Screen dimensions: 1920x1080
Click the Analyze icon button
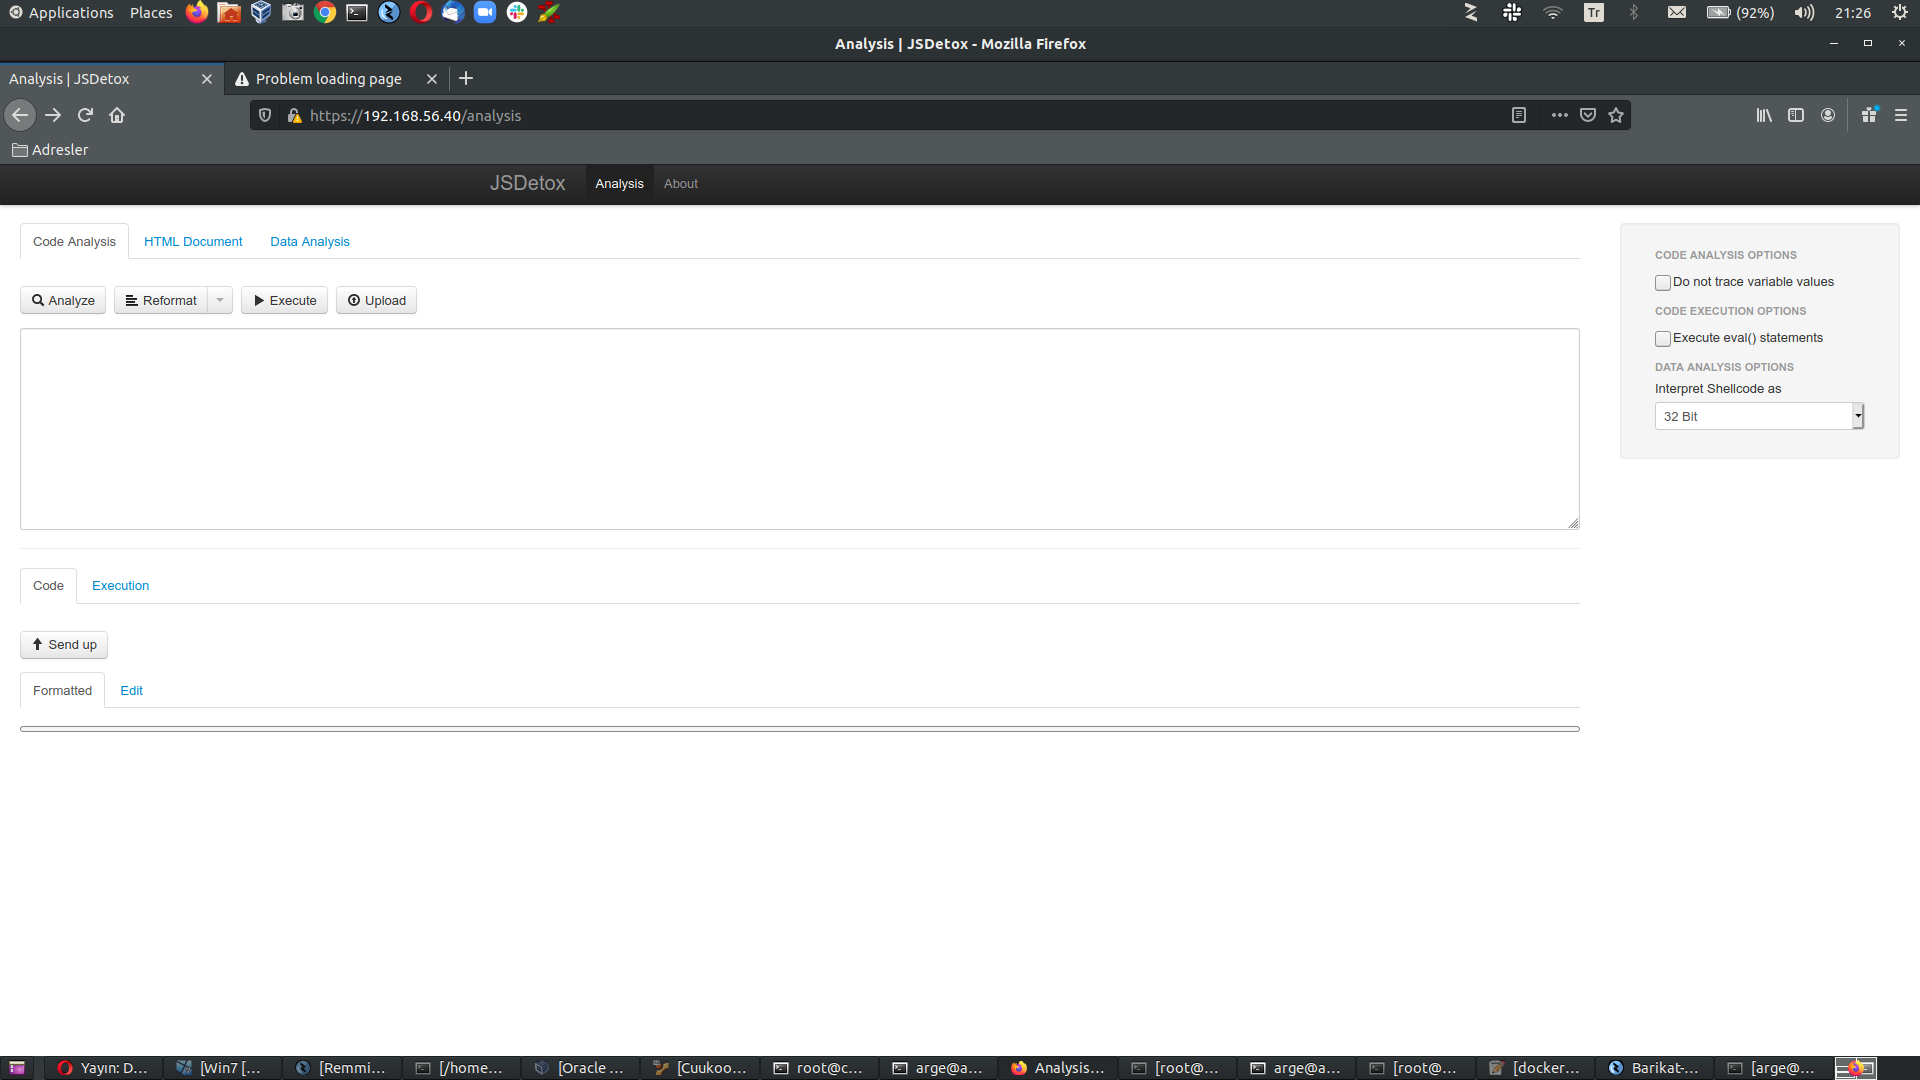[63, 301]
